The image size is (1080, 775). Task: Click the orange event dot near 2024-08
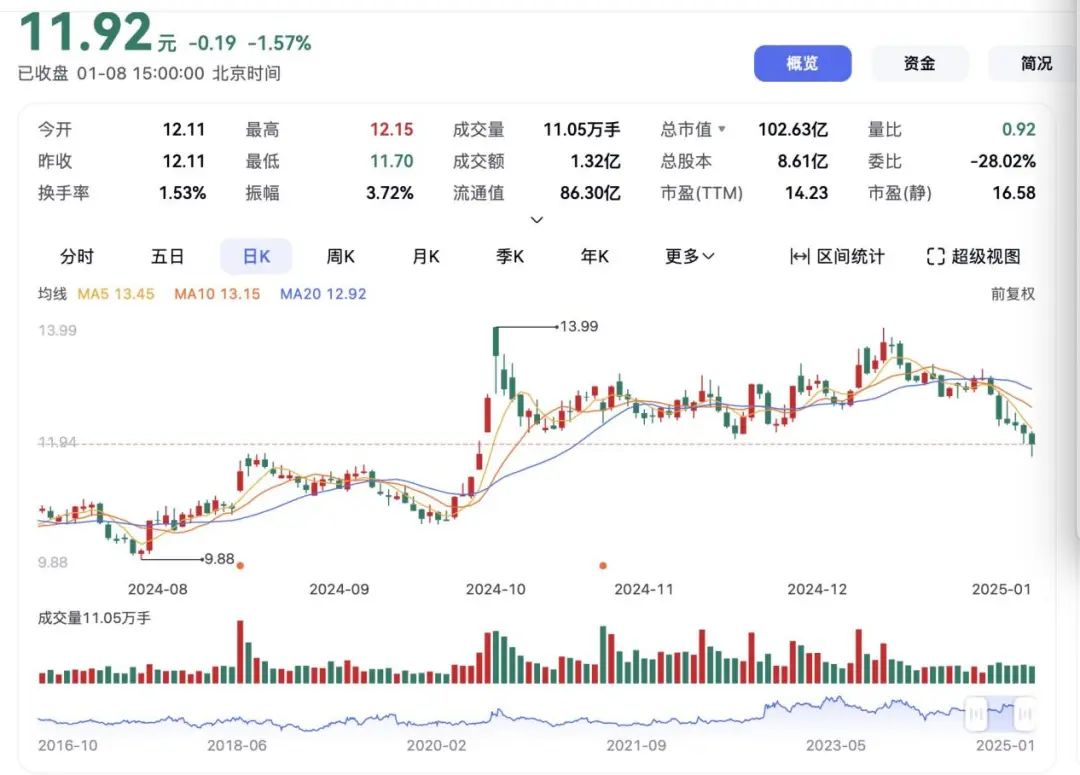[x=240, y=565]
